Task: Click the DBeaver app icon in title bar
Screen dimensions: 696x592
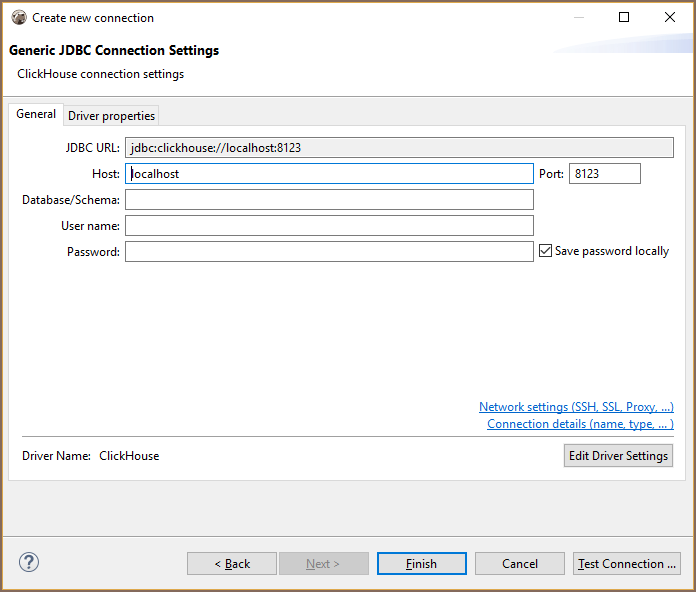Action: click(x=19, y=18)
